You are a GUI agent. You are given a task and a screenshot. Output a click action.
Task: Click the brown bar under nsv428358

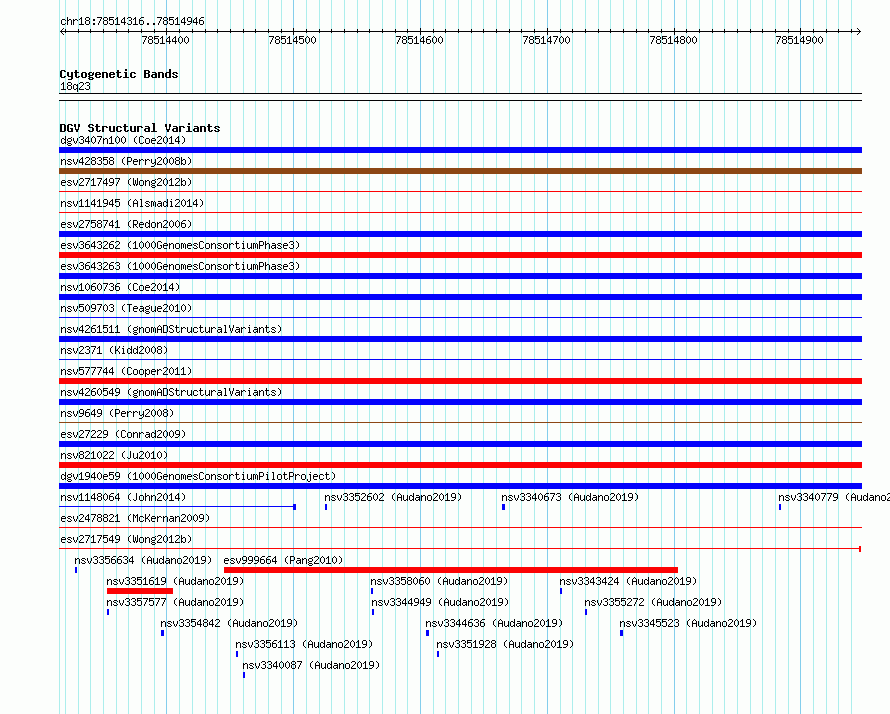(x=460, y=171)
